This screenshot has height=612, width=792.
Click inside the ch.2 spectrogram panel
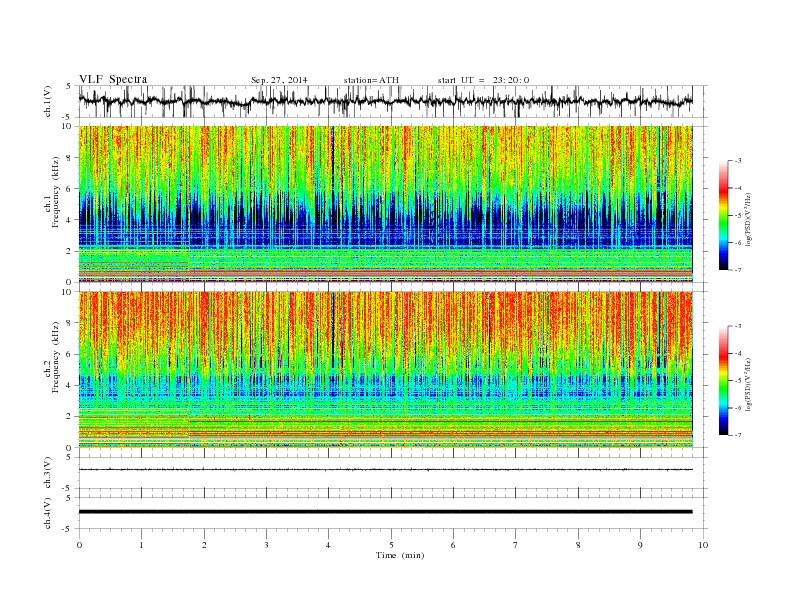[385, 370]
